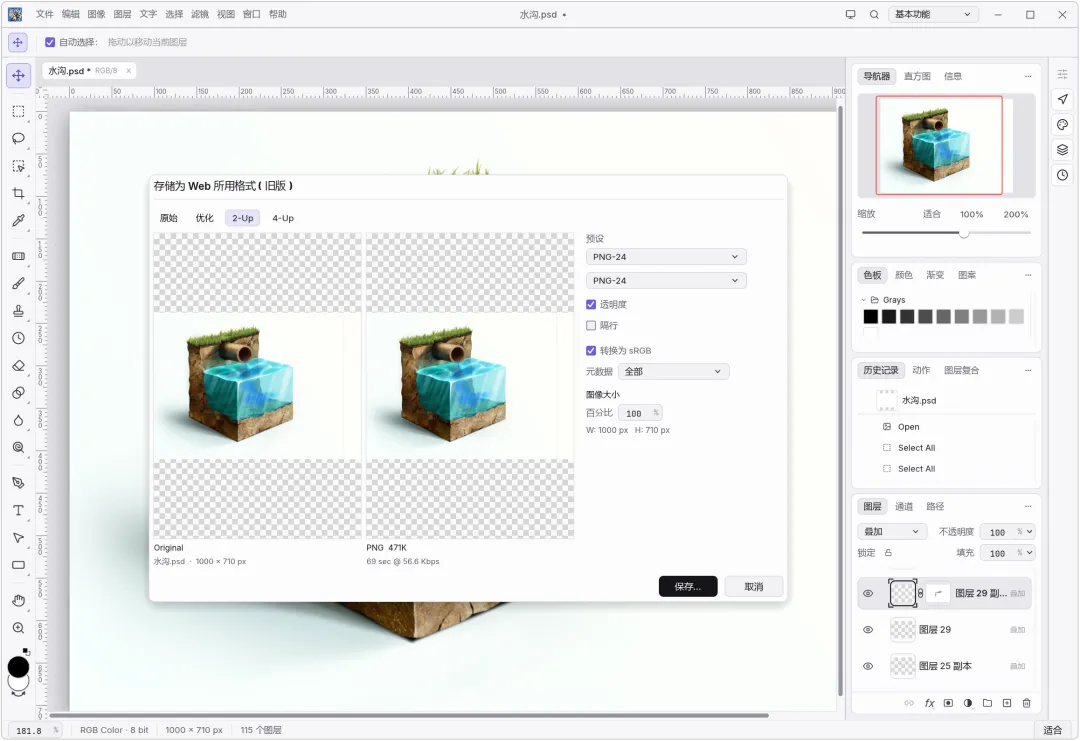Switch to the 通道 panel tab
Viewport: 1080px width, 741px height.
[904, 507]
